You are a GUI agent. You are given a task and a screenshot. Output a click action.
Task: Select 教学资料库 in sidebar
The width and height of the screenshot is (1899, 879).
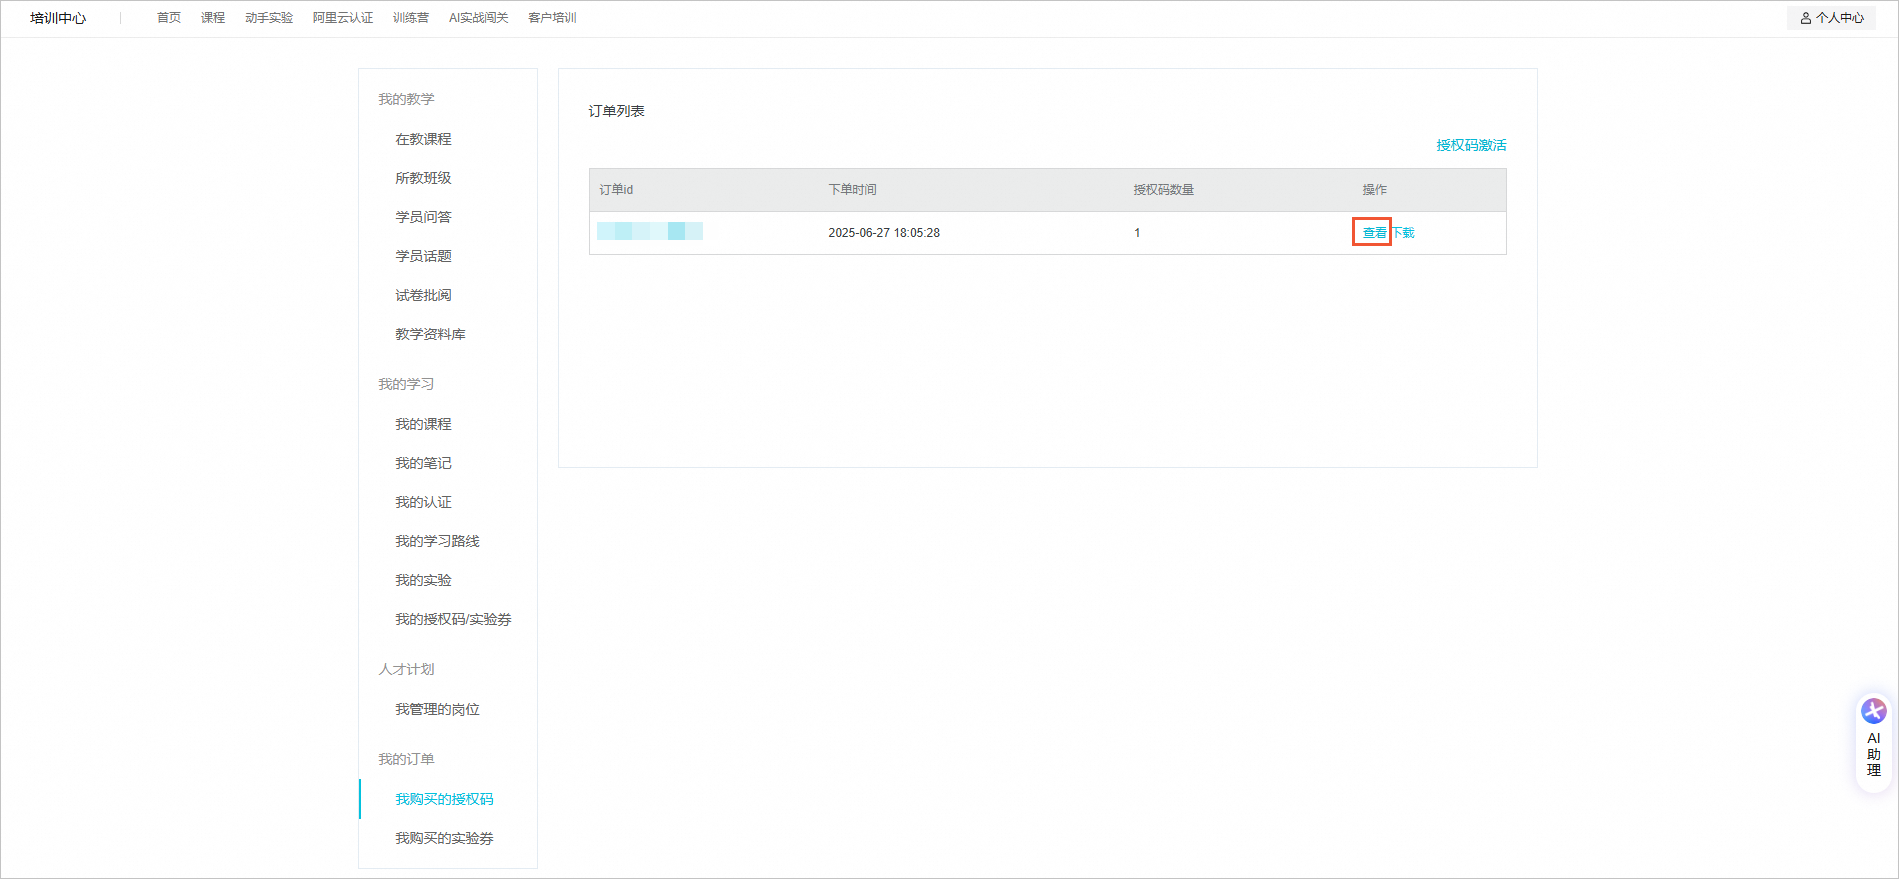(430, 334)
